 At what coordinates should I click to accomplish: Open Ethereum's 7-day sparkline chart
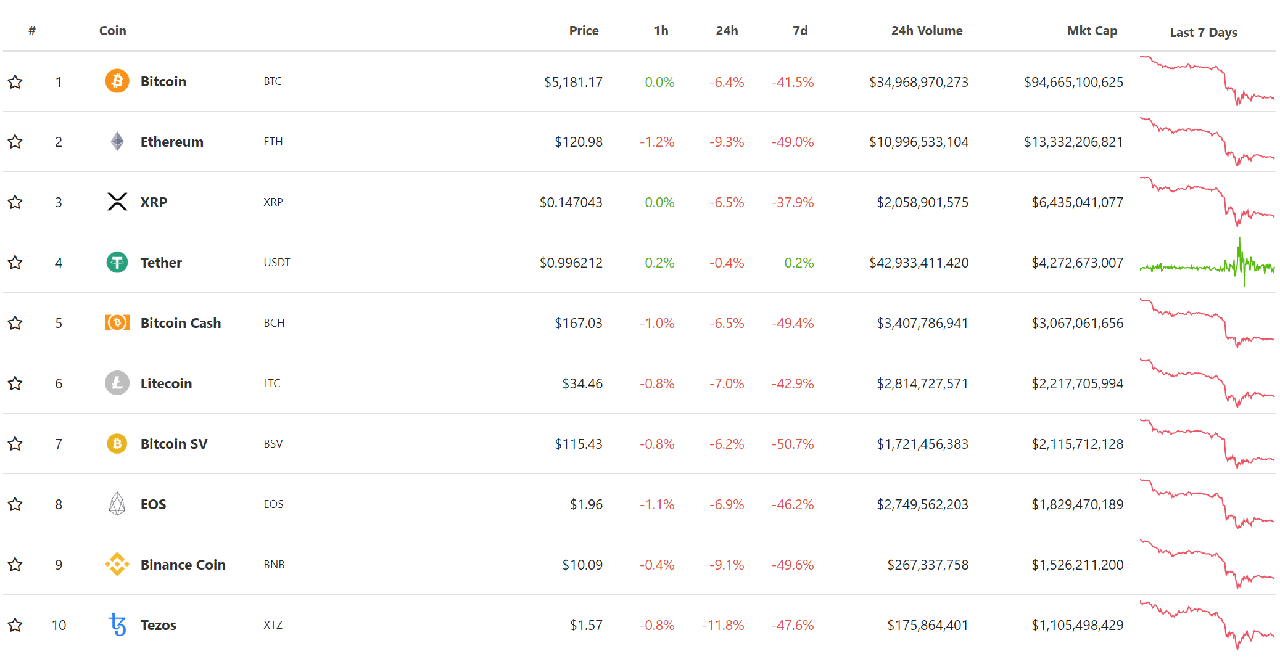pyautogui.click(x=1207, y=142)
